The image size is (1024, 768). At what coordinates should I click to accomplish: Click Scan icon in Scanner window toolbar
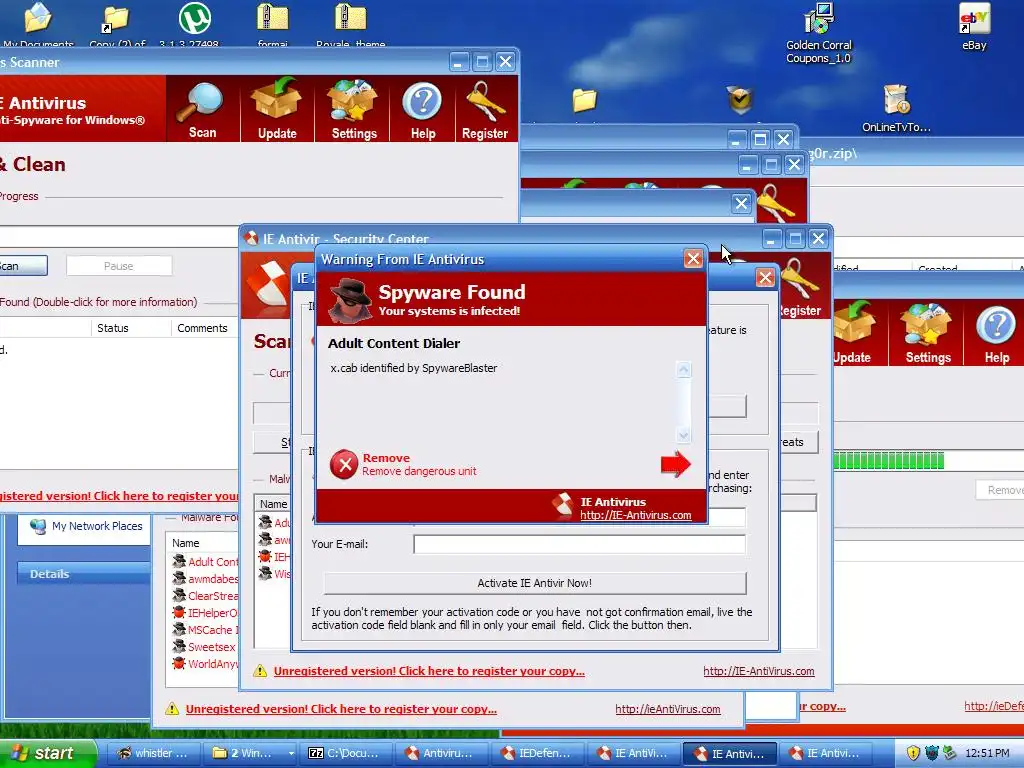click(202, 110)
